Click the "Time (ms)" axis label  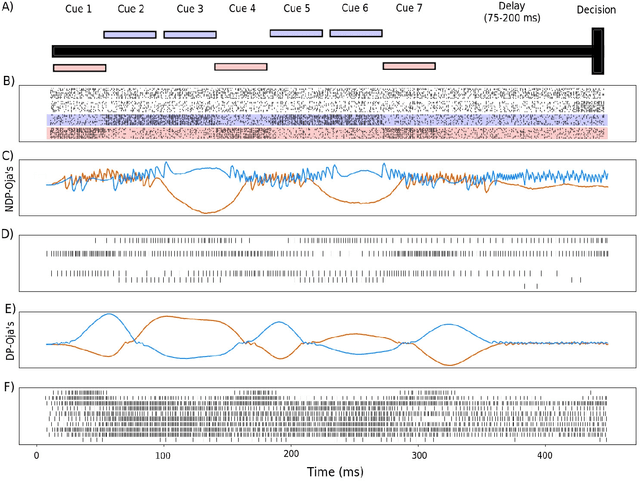point(332,471)
